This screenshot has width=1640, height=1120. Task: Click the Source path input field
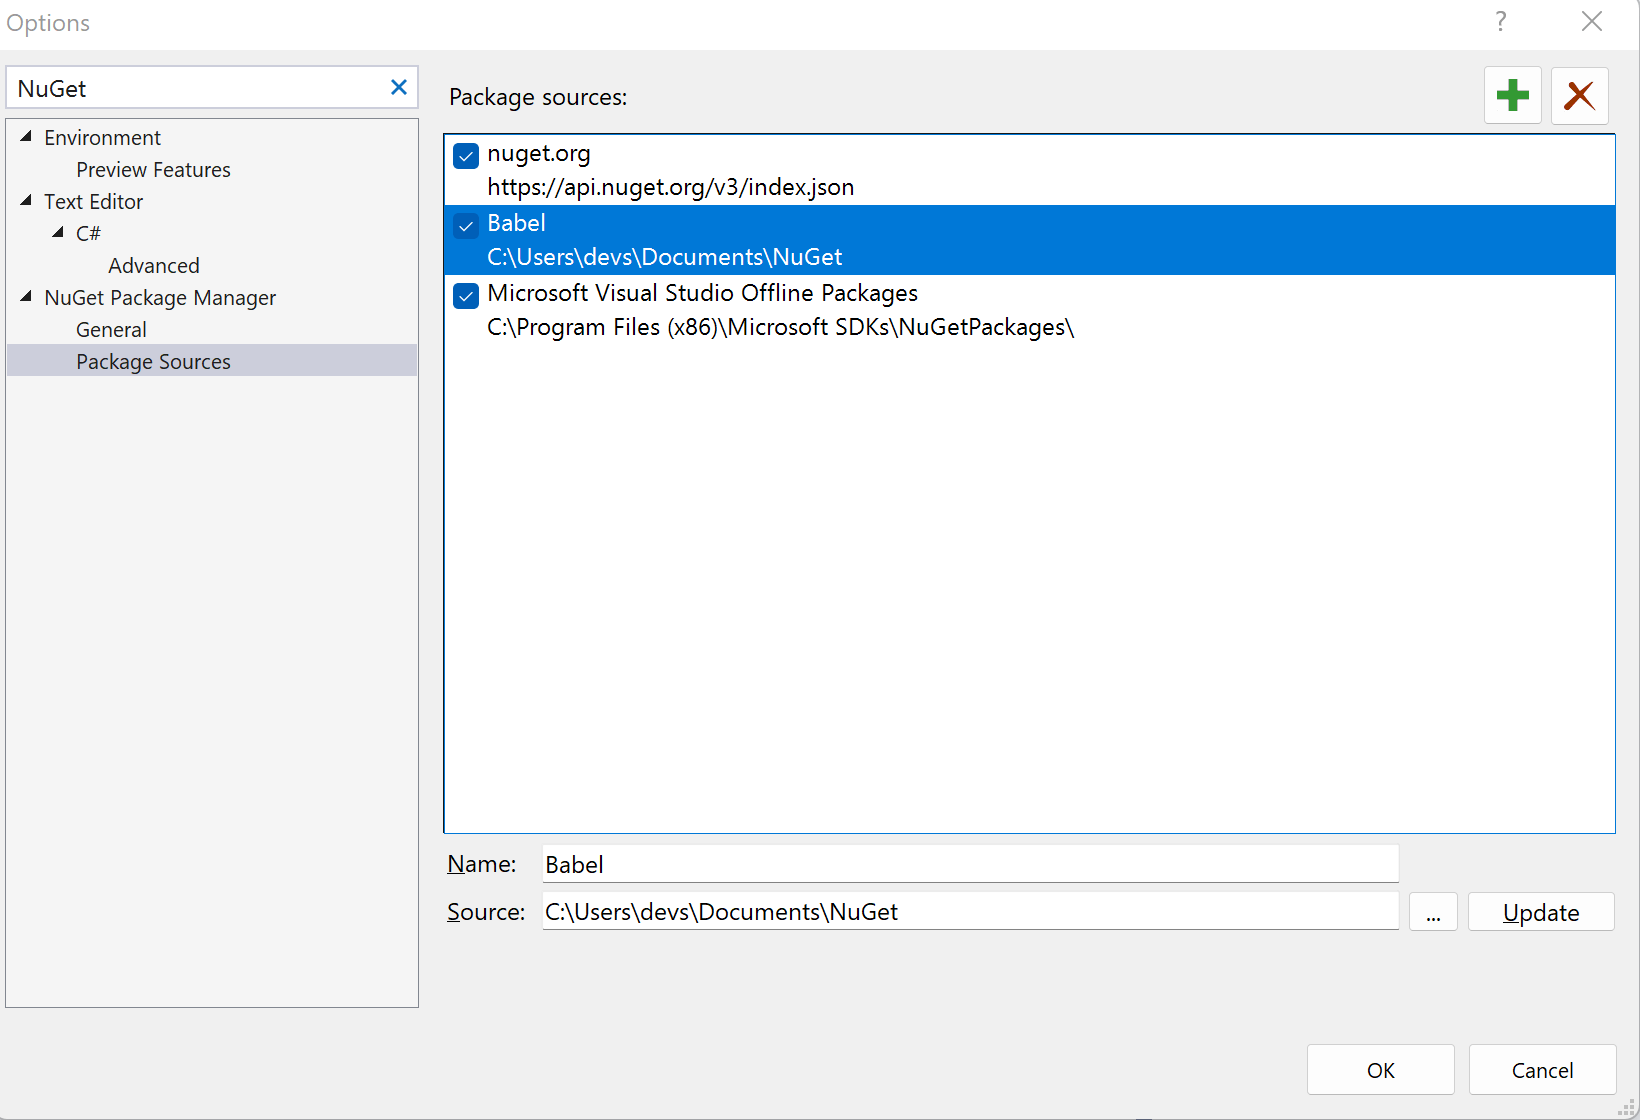click(969, 912)
